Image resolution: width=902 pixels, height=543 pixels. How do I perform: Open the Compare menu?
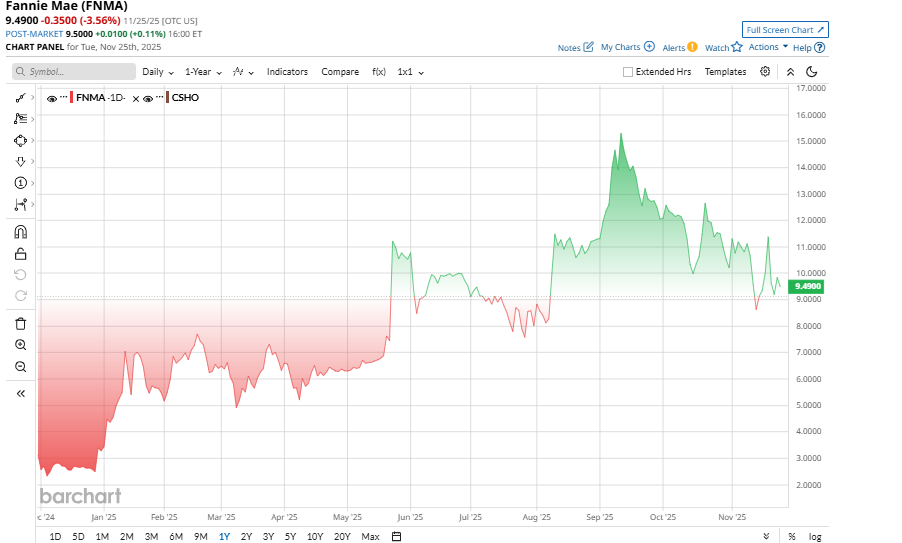[340, 72]
